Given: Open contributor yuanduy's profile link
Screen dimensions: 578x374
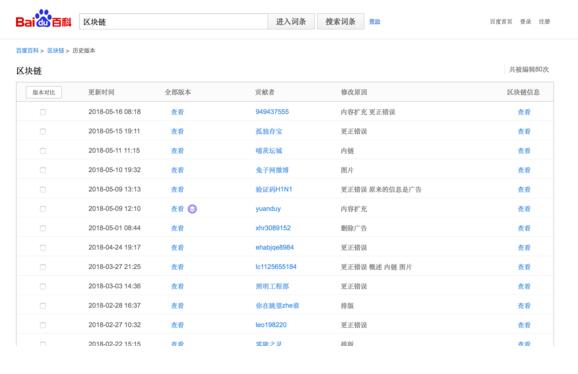Looking at the screenshot, I should [x=268, y=209].
